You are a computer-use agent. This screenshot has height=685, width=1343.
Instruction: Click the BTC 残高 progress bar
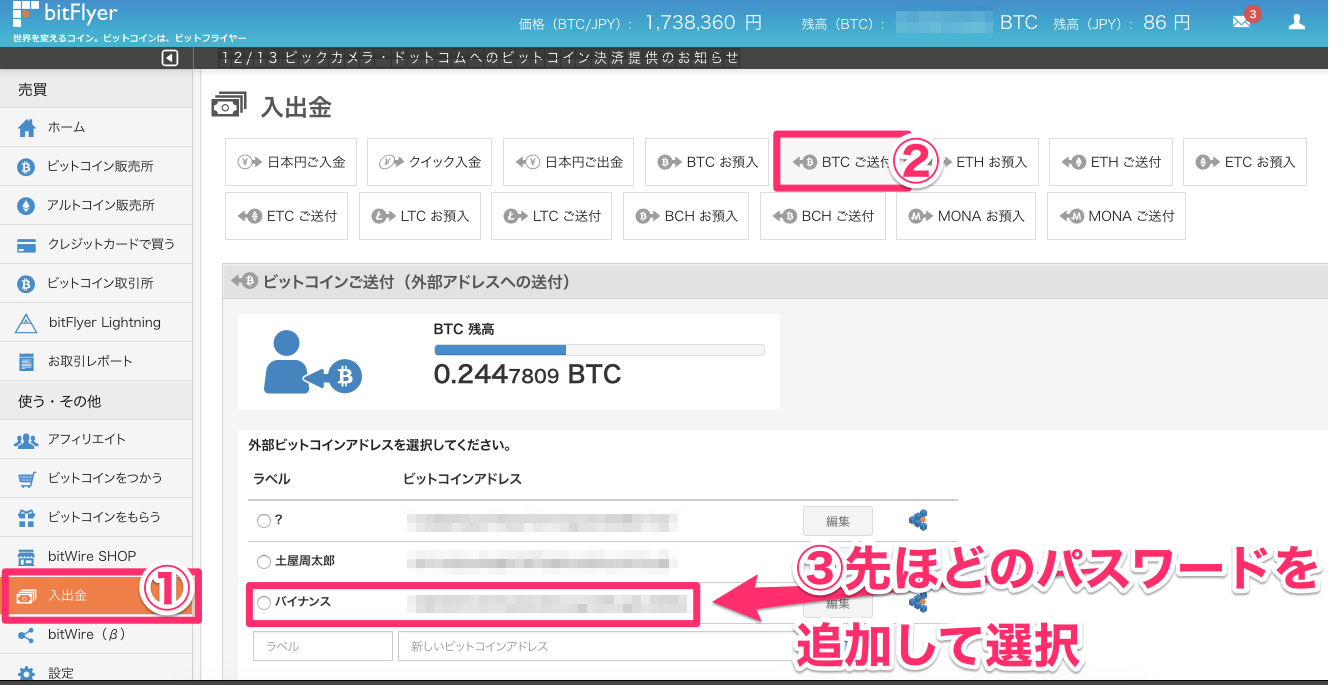599,350
